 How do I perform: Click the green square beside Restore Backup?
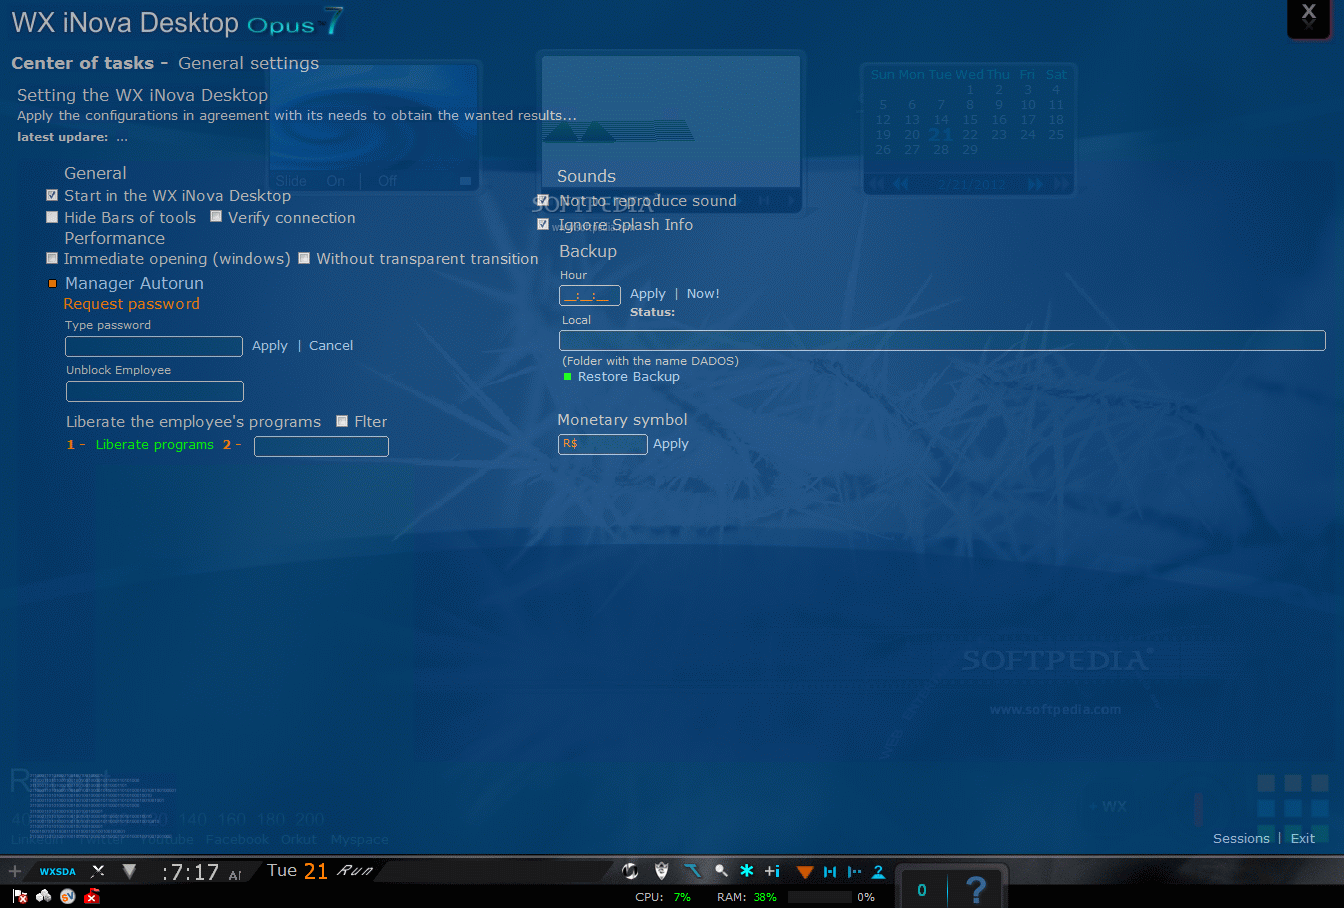click(x=568, y=377)
